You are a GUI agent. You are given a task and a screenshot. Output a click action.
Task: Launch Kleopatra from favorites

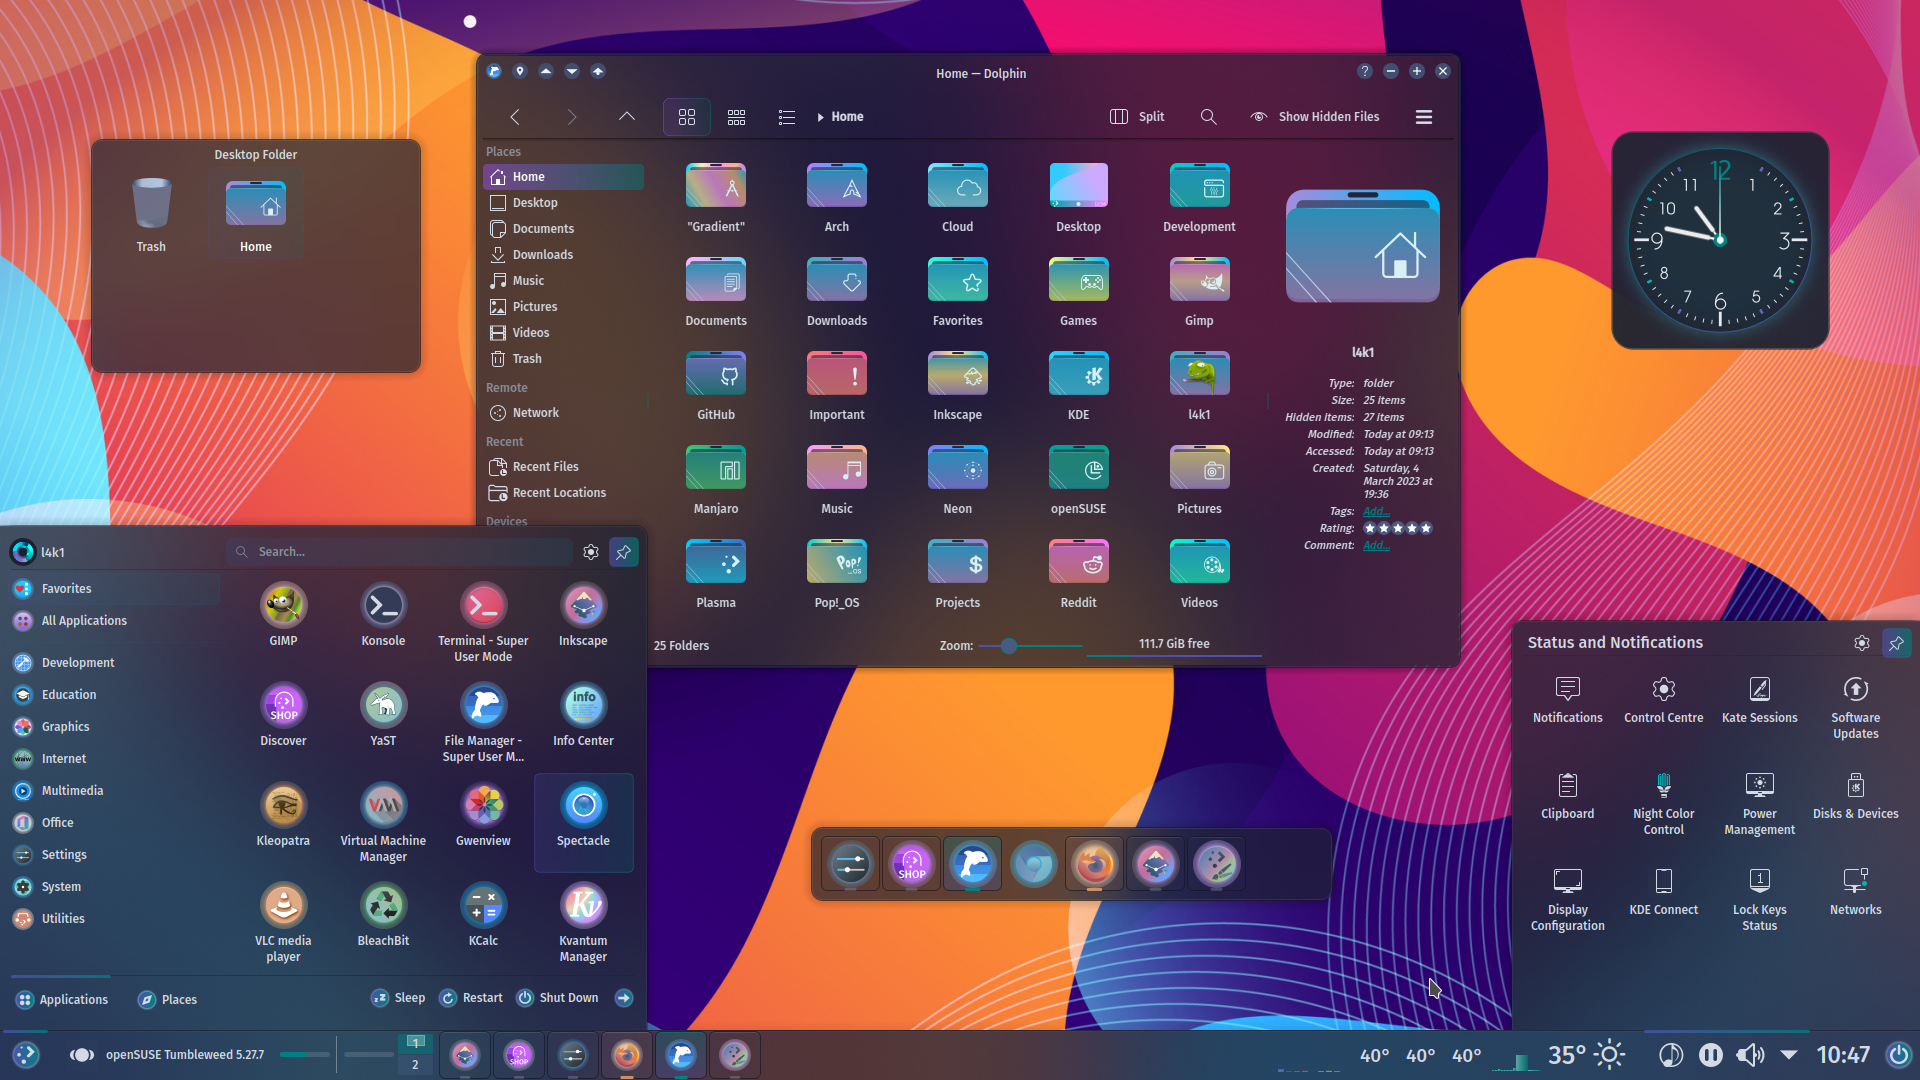(x=283, y=805)
